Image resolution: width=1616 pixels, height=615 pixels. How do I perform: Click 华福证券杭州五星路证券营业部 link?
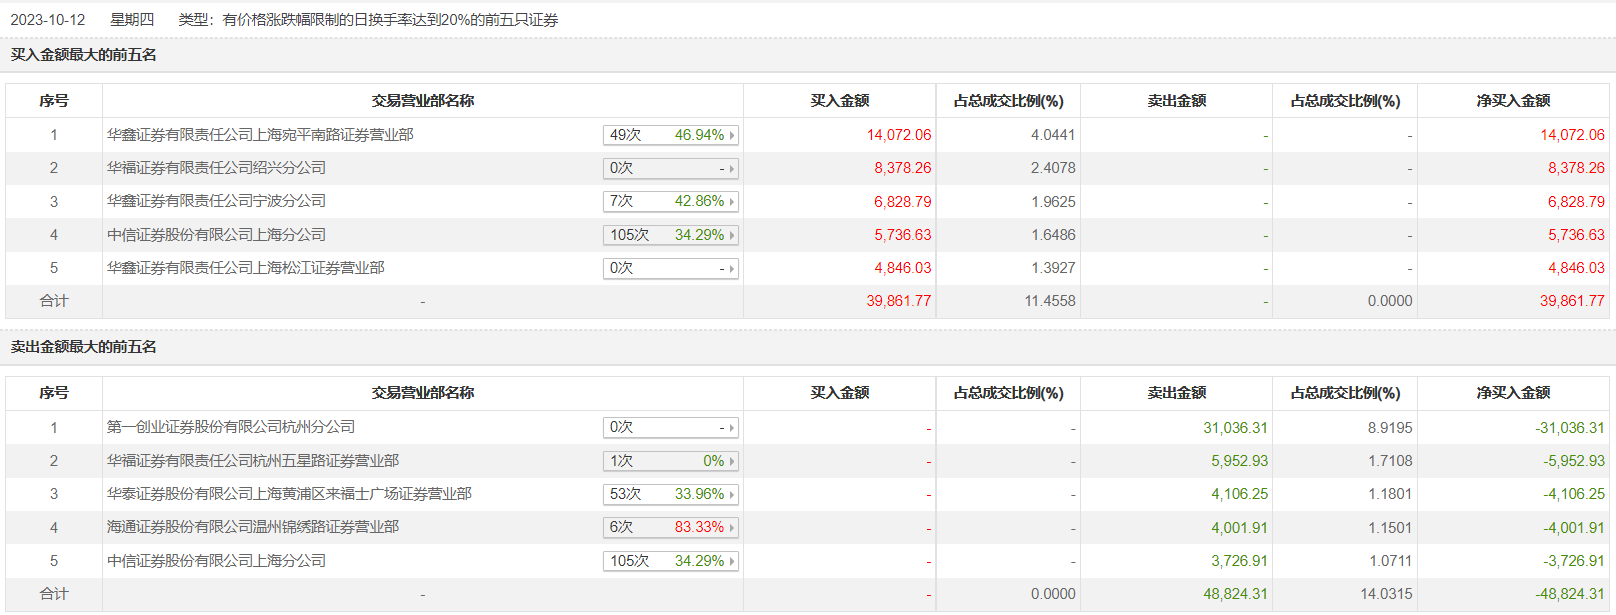tap(253, 461)
